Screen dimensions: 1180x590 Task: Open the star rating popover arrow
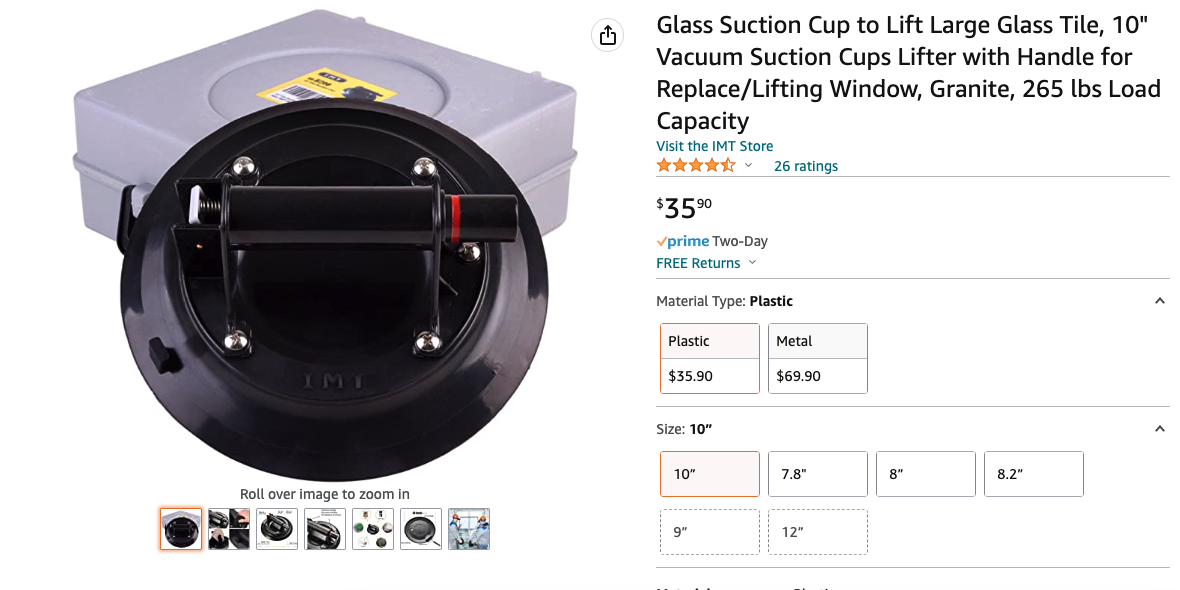point(748,166)
